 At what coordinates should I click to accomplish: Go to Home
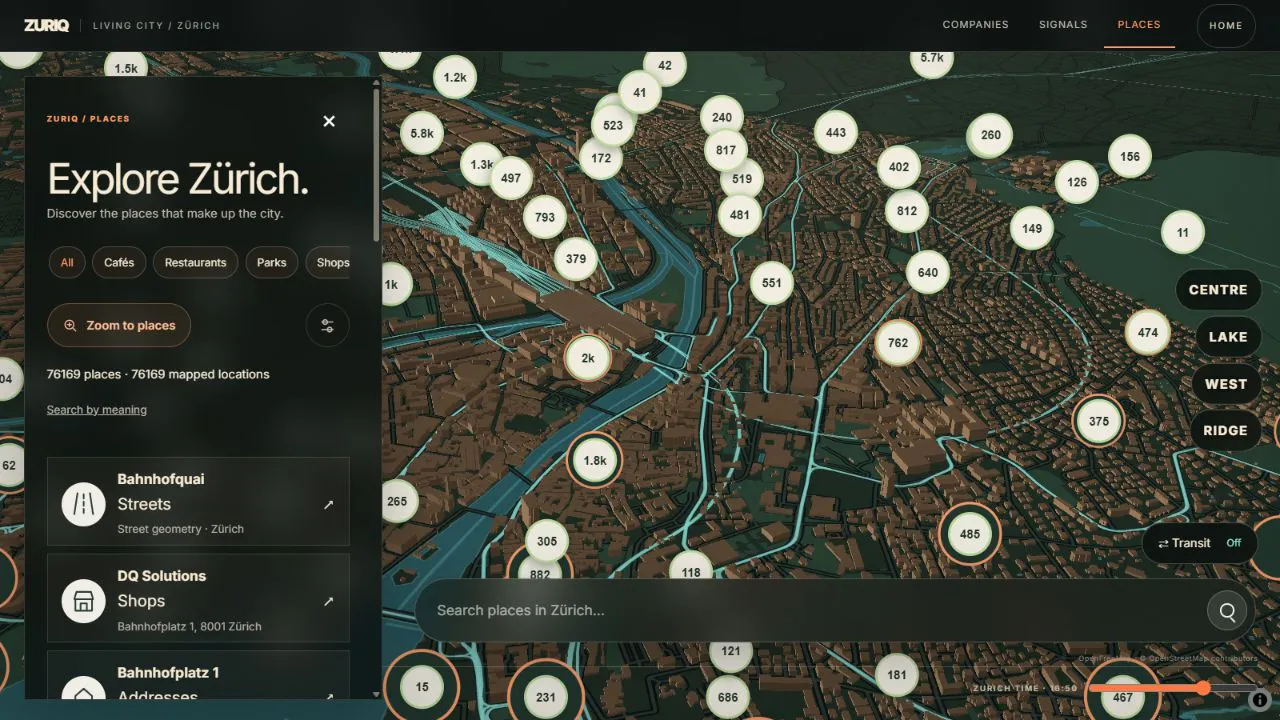pyautogui.click(x=1226, y=26)
